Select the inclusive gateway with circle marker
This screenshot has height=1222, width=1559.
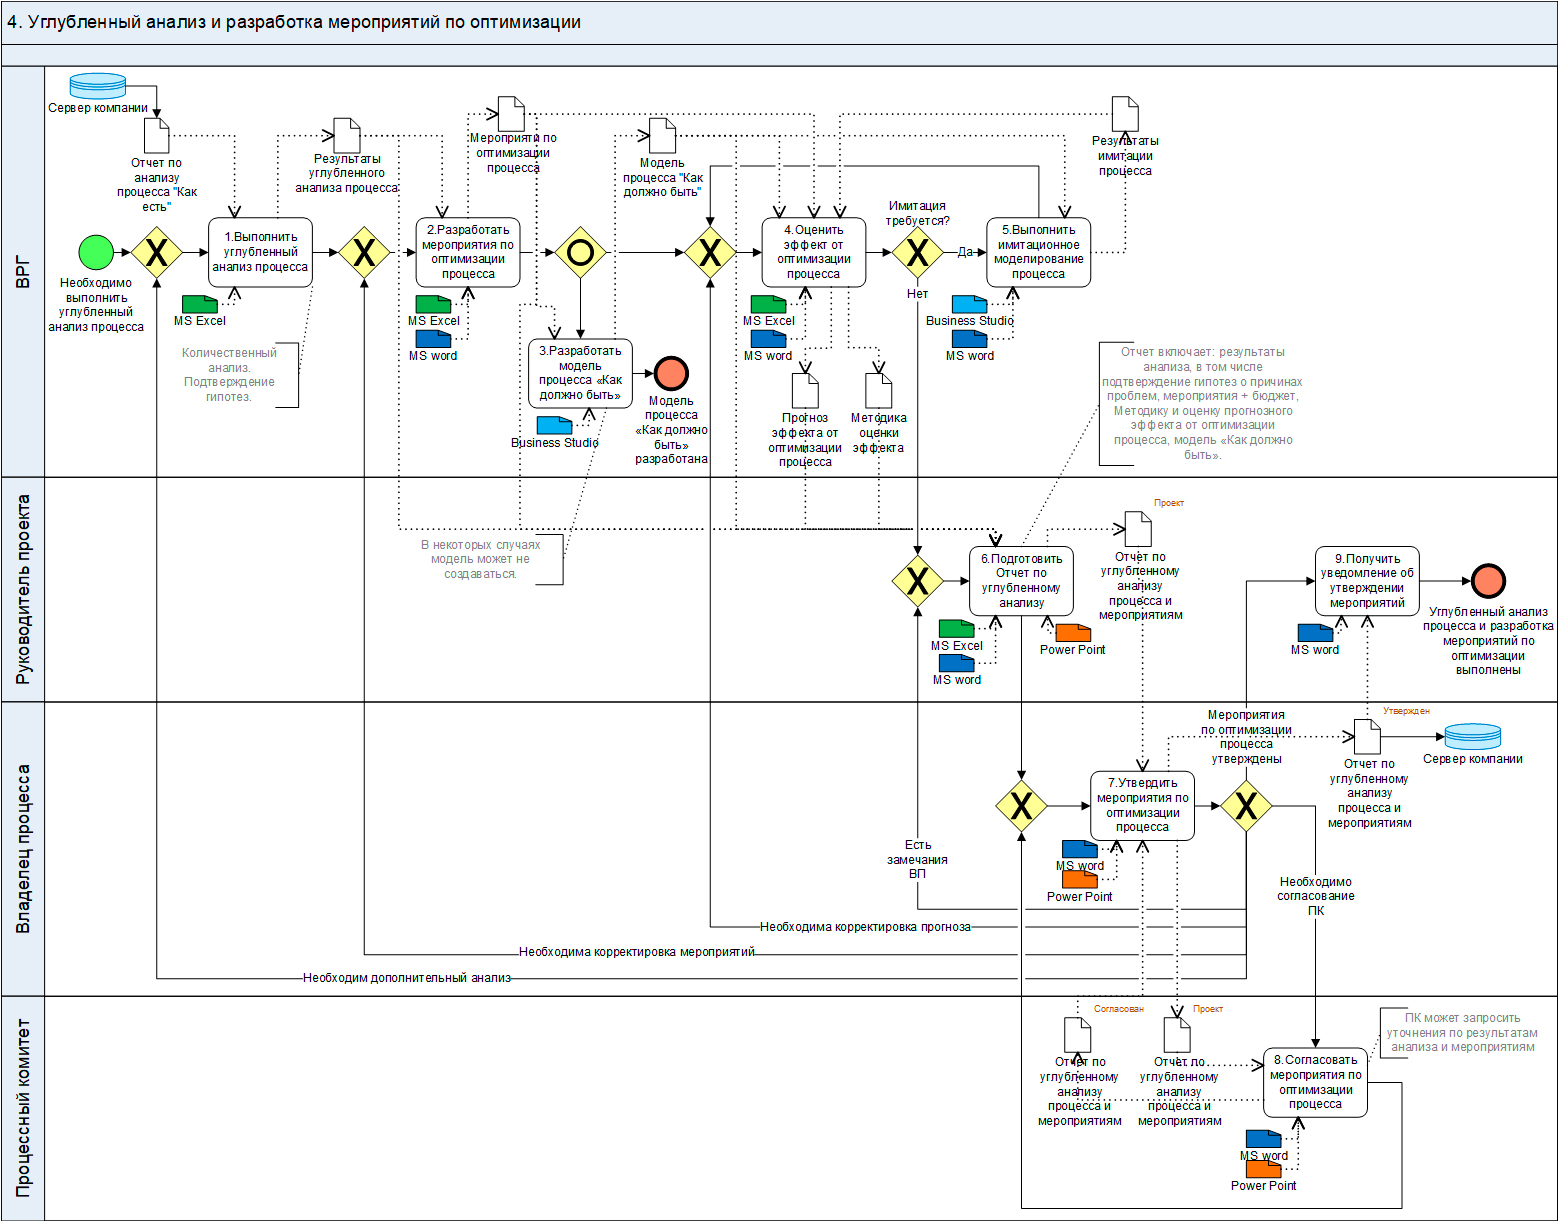point(580,252)
